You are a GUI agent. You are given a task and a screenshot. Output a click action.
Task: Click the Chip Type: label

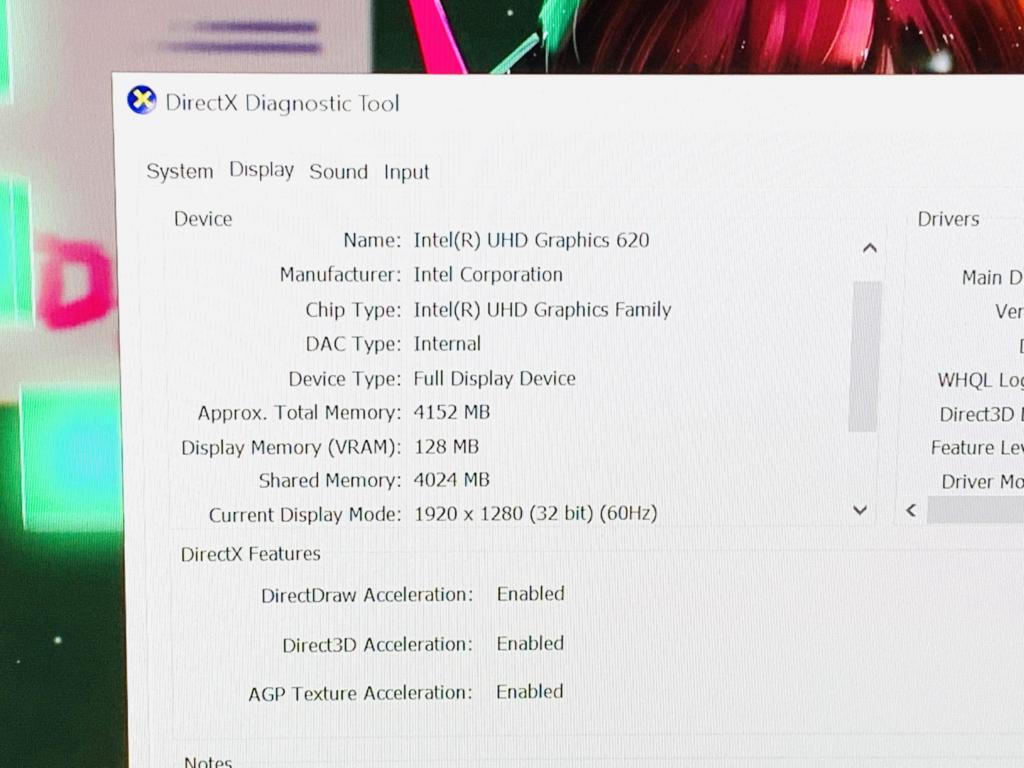[353, 310]
